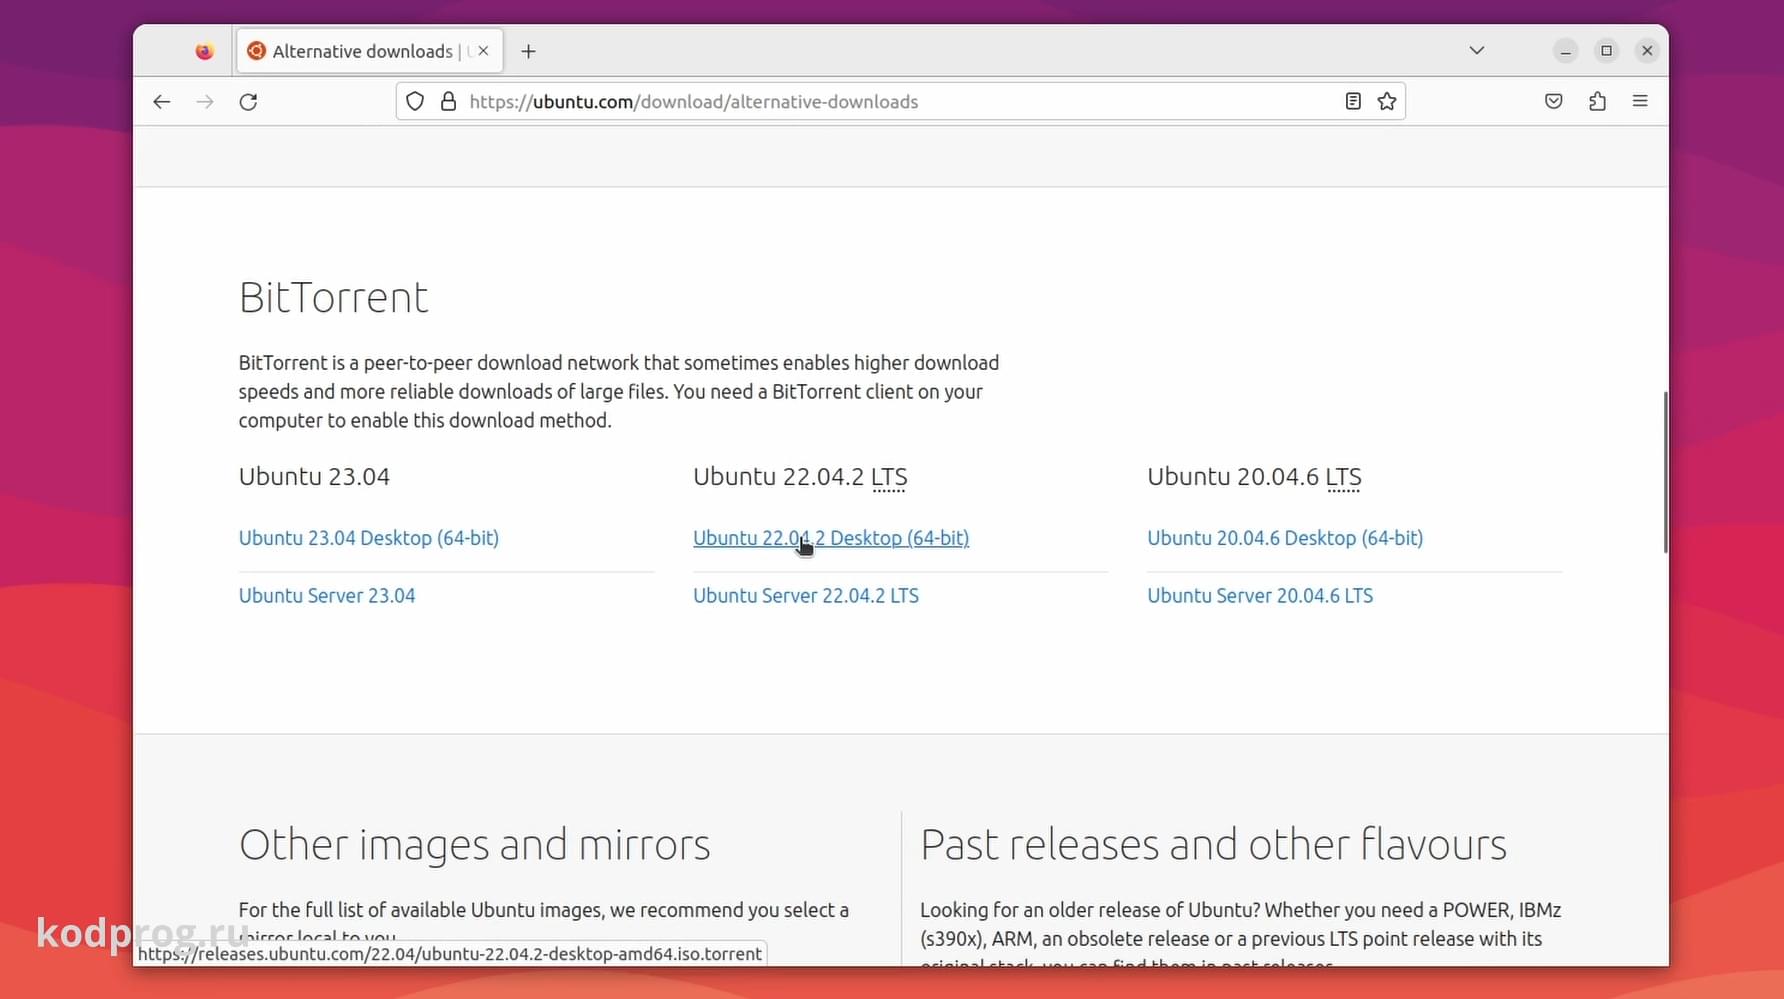Viewport: 1784px width, 999px height.
Task: Download Ubuntu 22.04.2 Desktop (64-bit) torrent
Action: 831,538
